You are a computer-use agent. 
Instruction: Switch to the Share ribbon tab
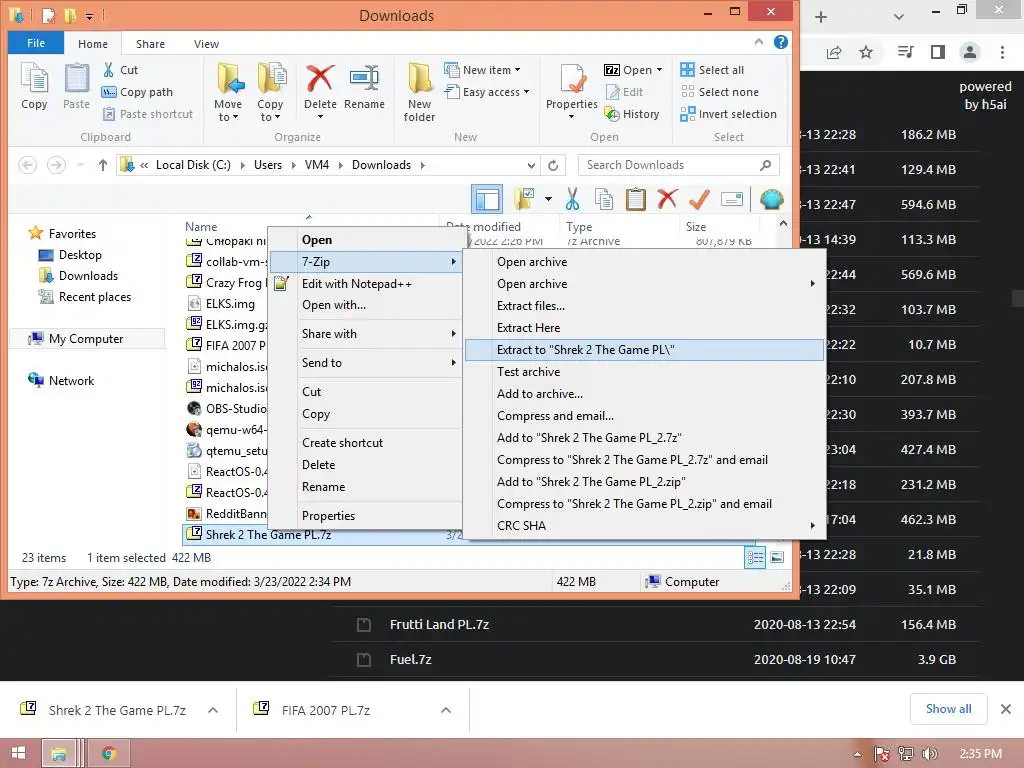pyautogui.click(x=150, y=44)
